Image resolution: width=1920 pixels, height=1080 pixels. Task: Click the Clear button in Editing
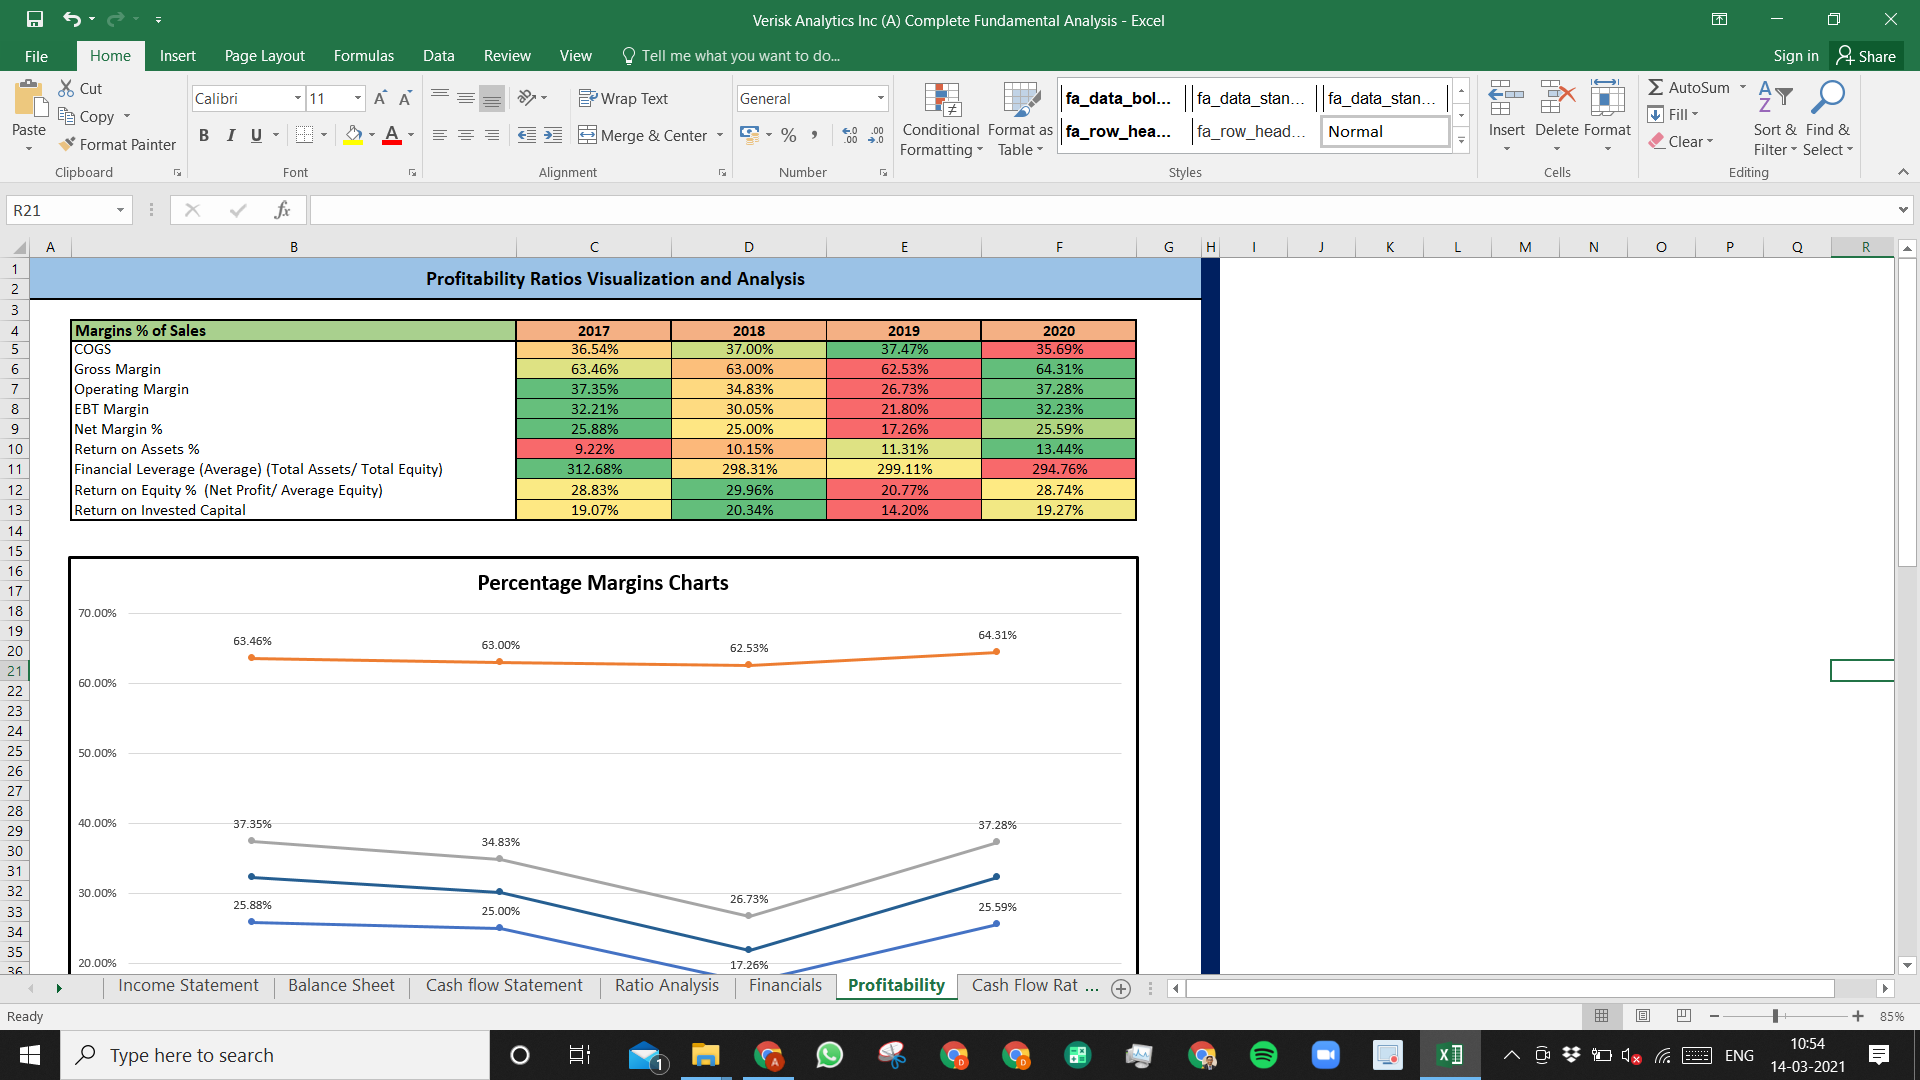point(1682,141)
